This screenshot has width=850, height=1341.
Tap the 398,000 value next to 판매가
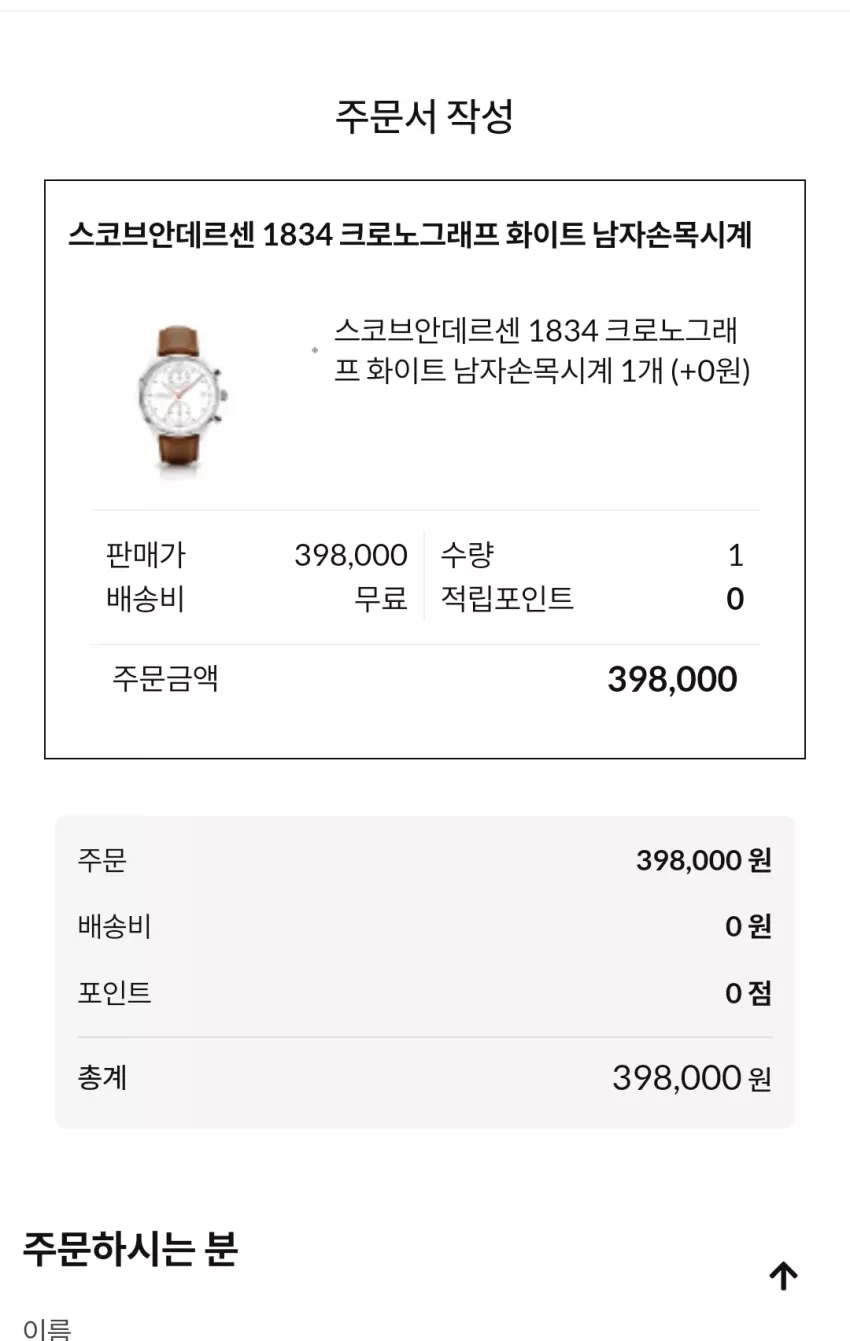[x=351, y=555]
